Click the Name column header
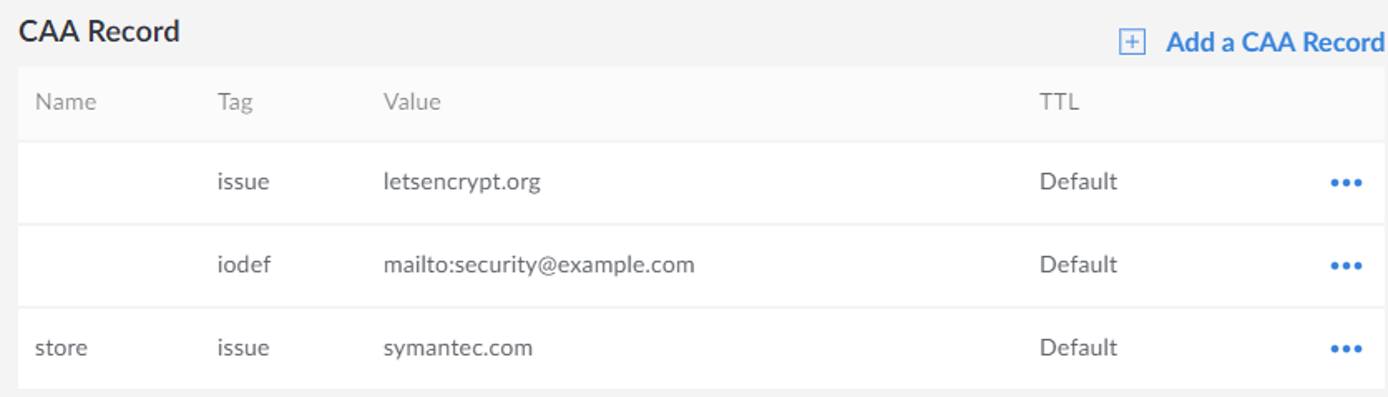This screenshot has width=1388, height=397. tap(66, 102)
